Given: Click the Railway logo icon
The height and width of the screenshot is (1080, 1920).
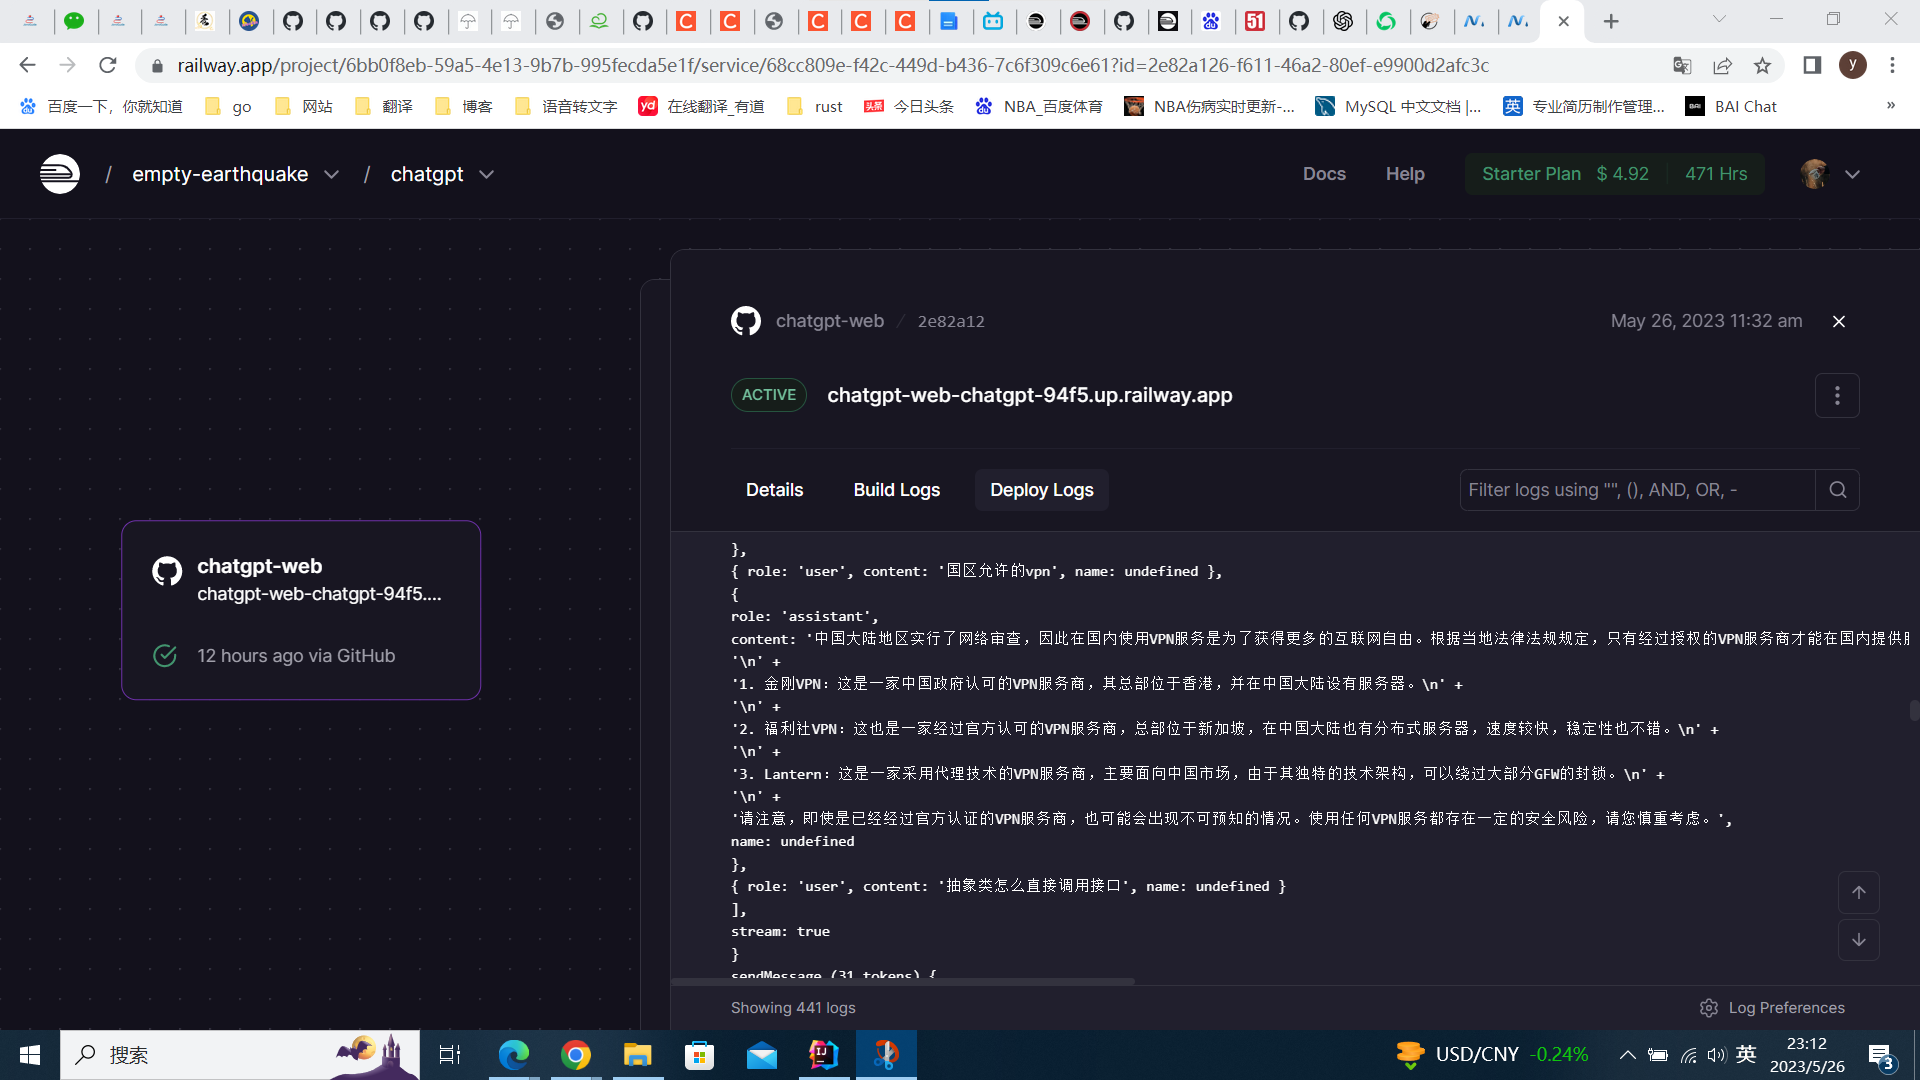Looking at the screenshot, I should point(60,174).
